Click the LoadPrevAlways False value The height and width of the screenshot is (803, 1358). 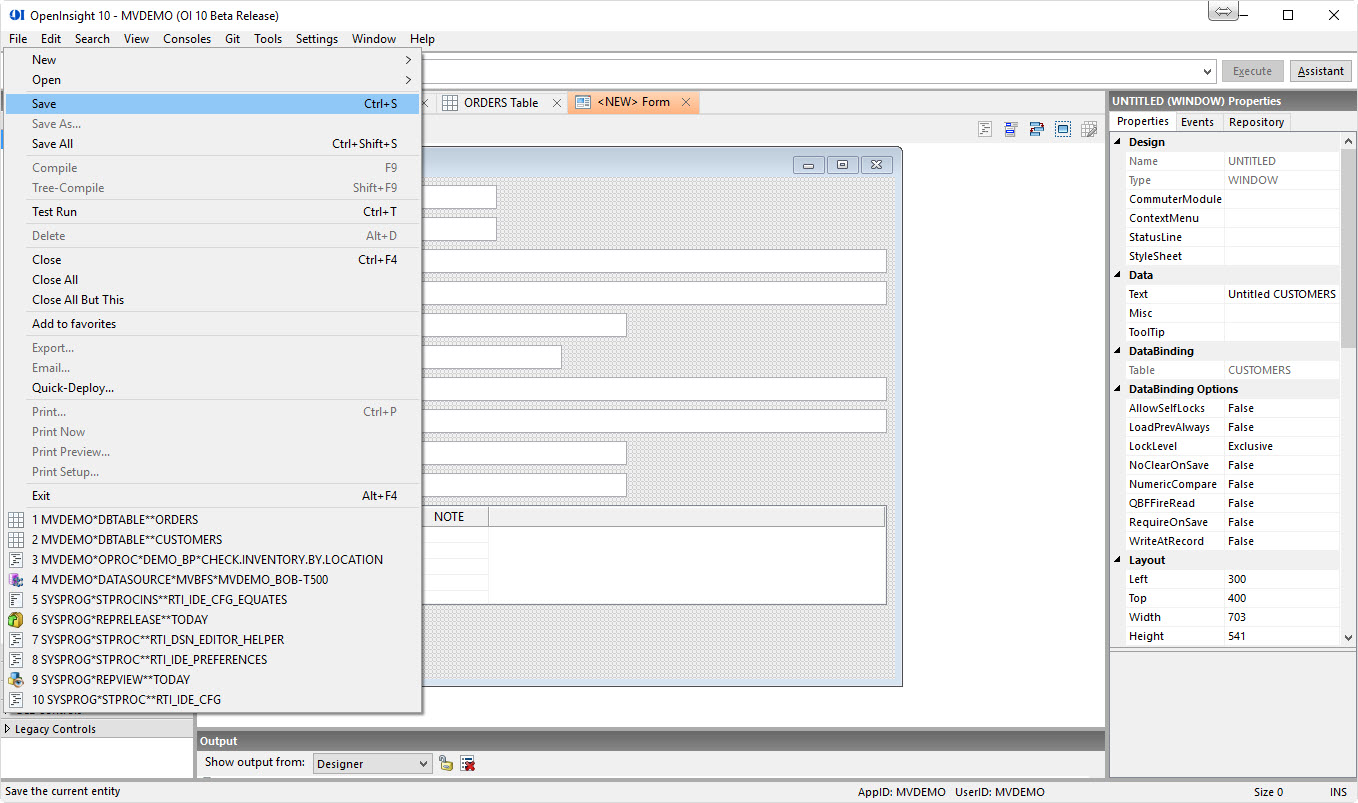1282,427
